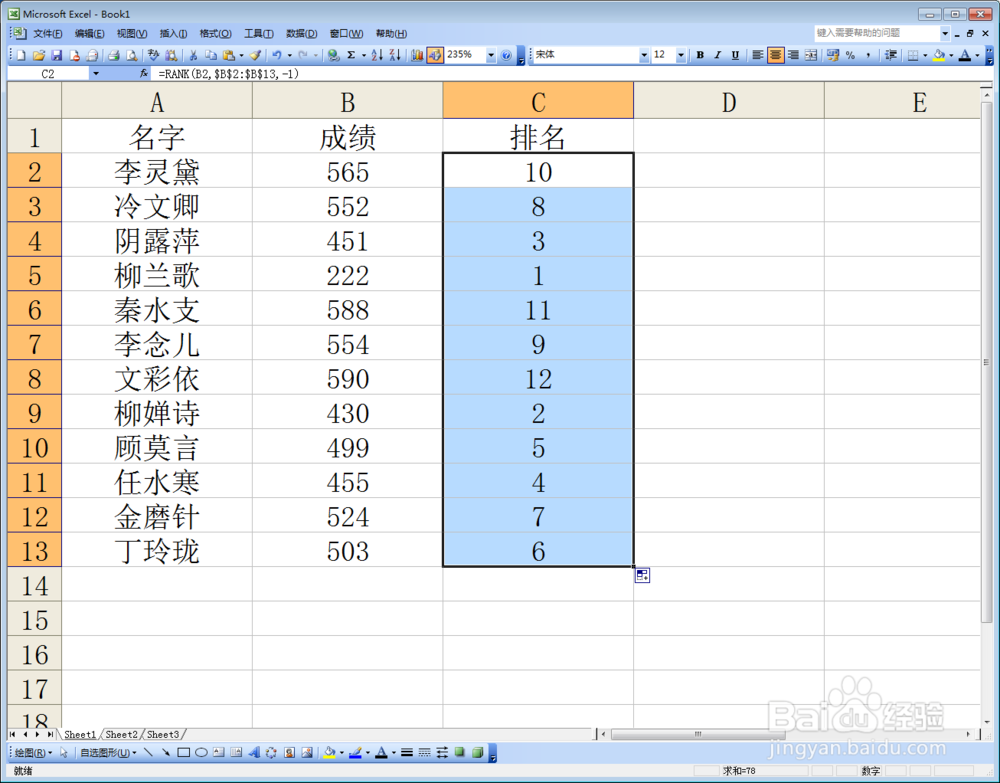Click the Insert Function fx button
This screenshot has width=1000, height=783.
point(144,74)
